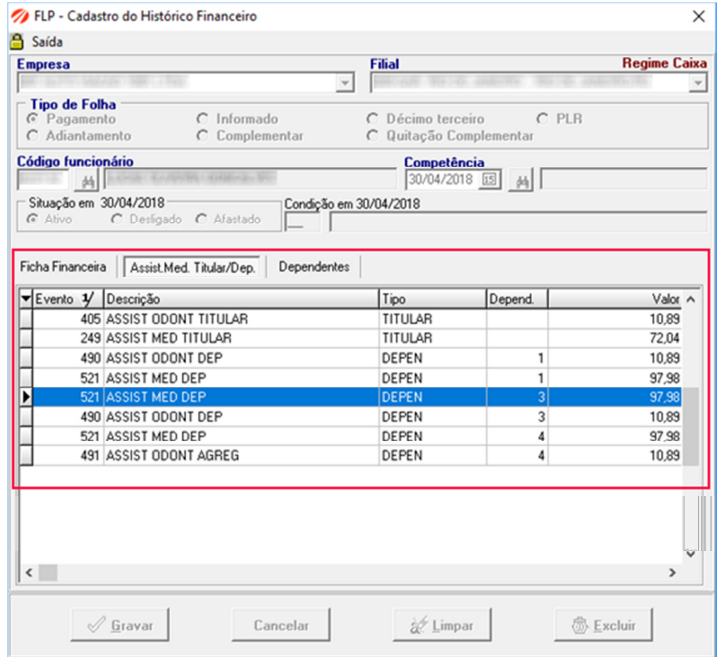The height and width of the screenshot is (657, 718).
Task: Open the Competência calendar picker
Action: (x=489, y=179)
